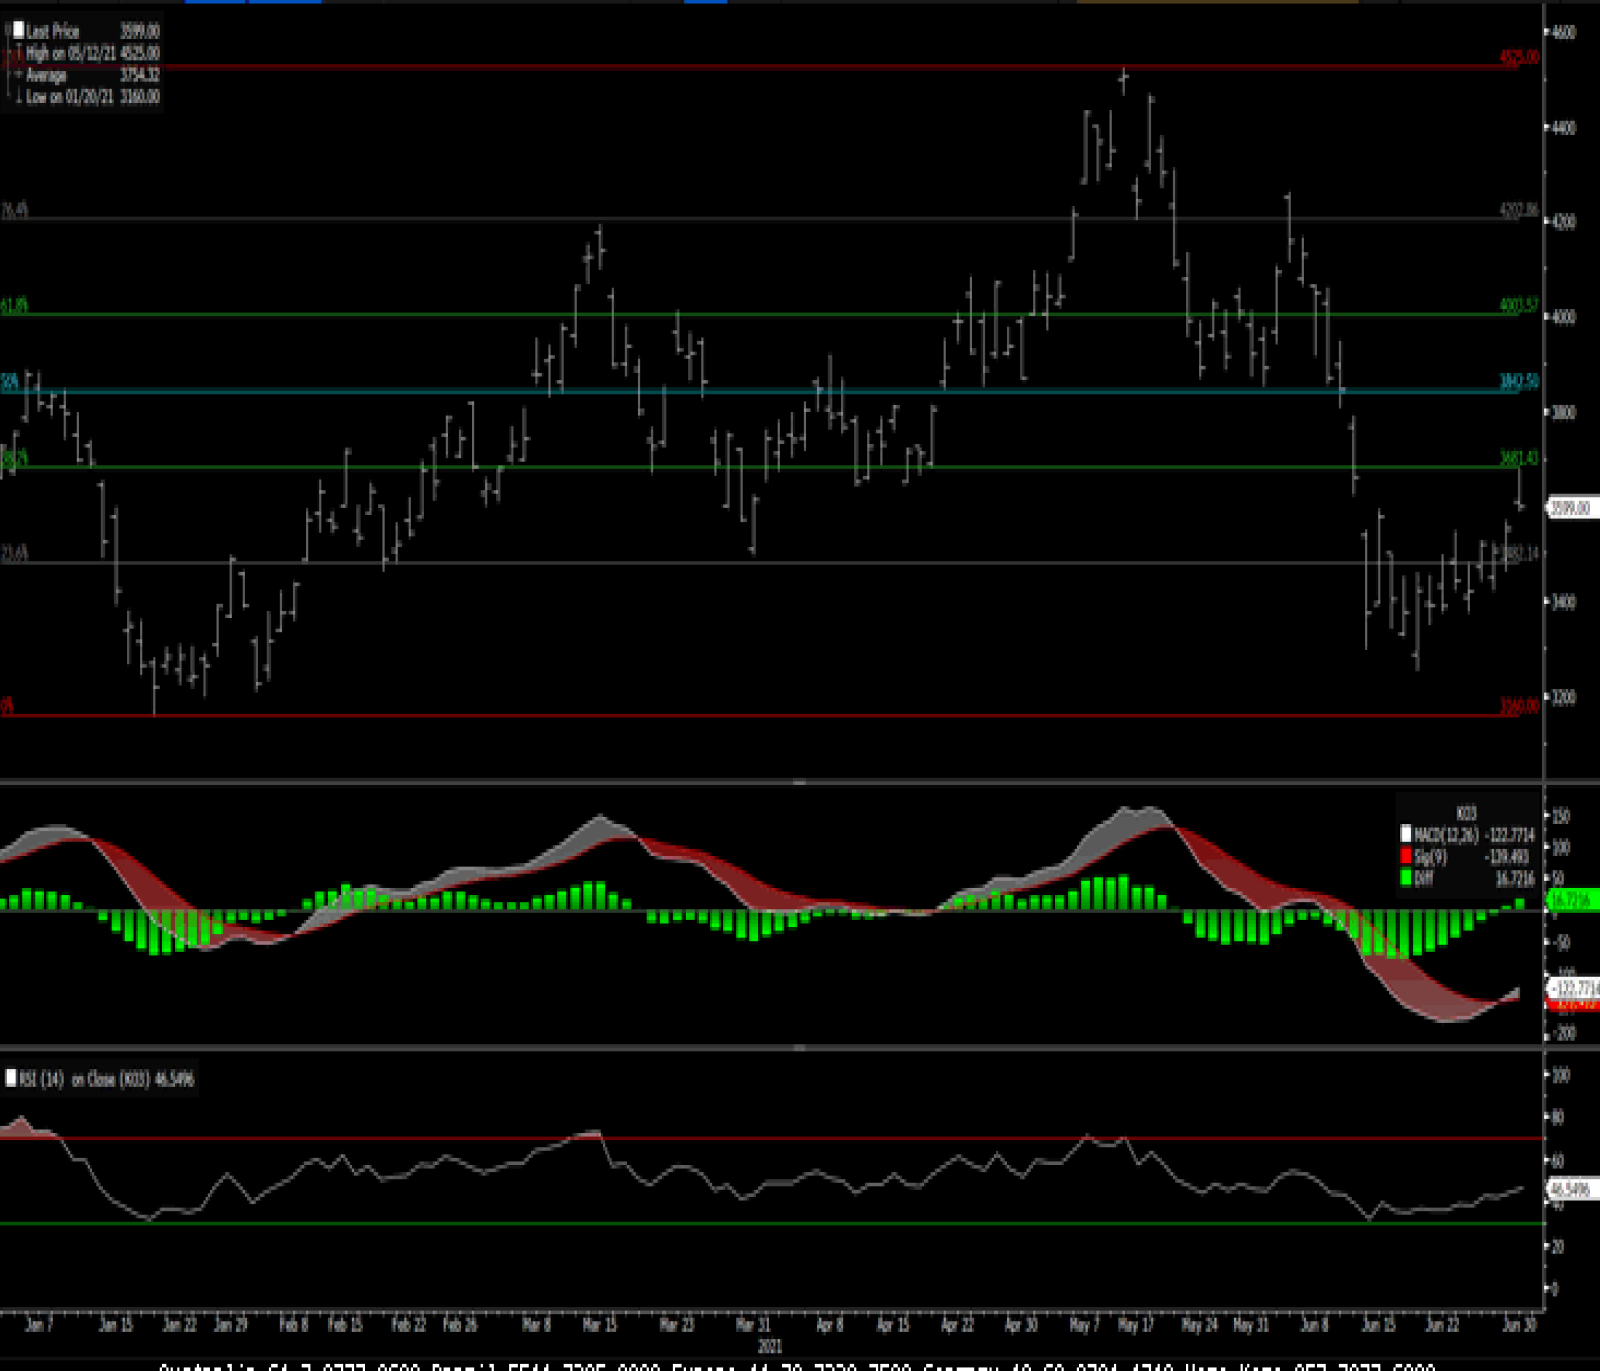Click the 3599.00 last price axis tag
This screenshot has height=1371, width=1600.
pyautogui.click(x=1570, y=508)
